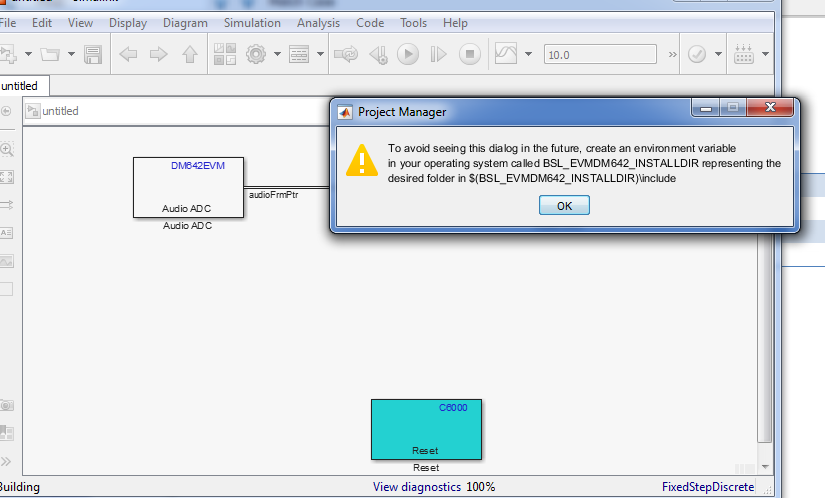Click the Screenshot camera palette icon
Screen dimensions: 825x498
coord(6,405)
